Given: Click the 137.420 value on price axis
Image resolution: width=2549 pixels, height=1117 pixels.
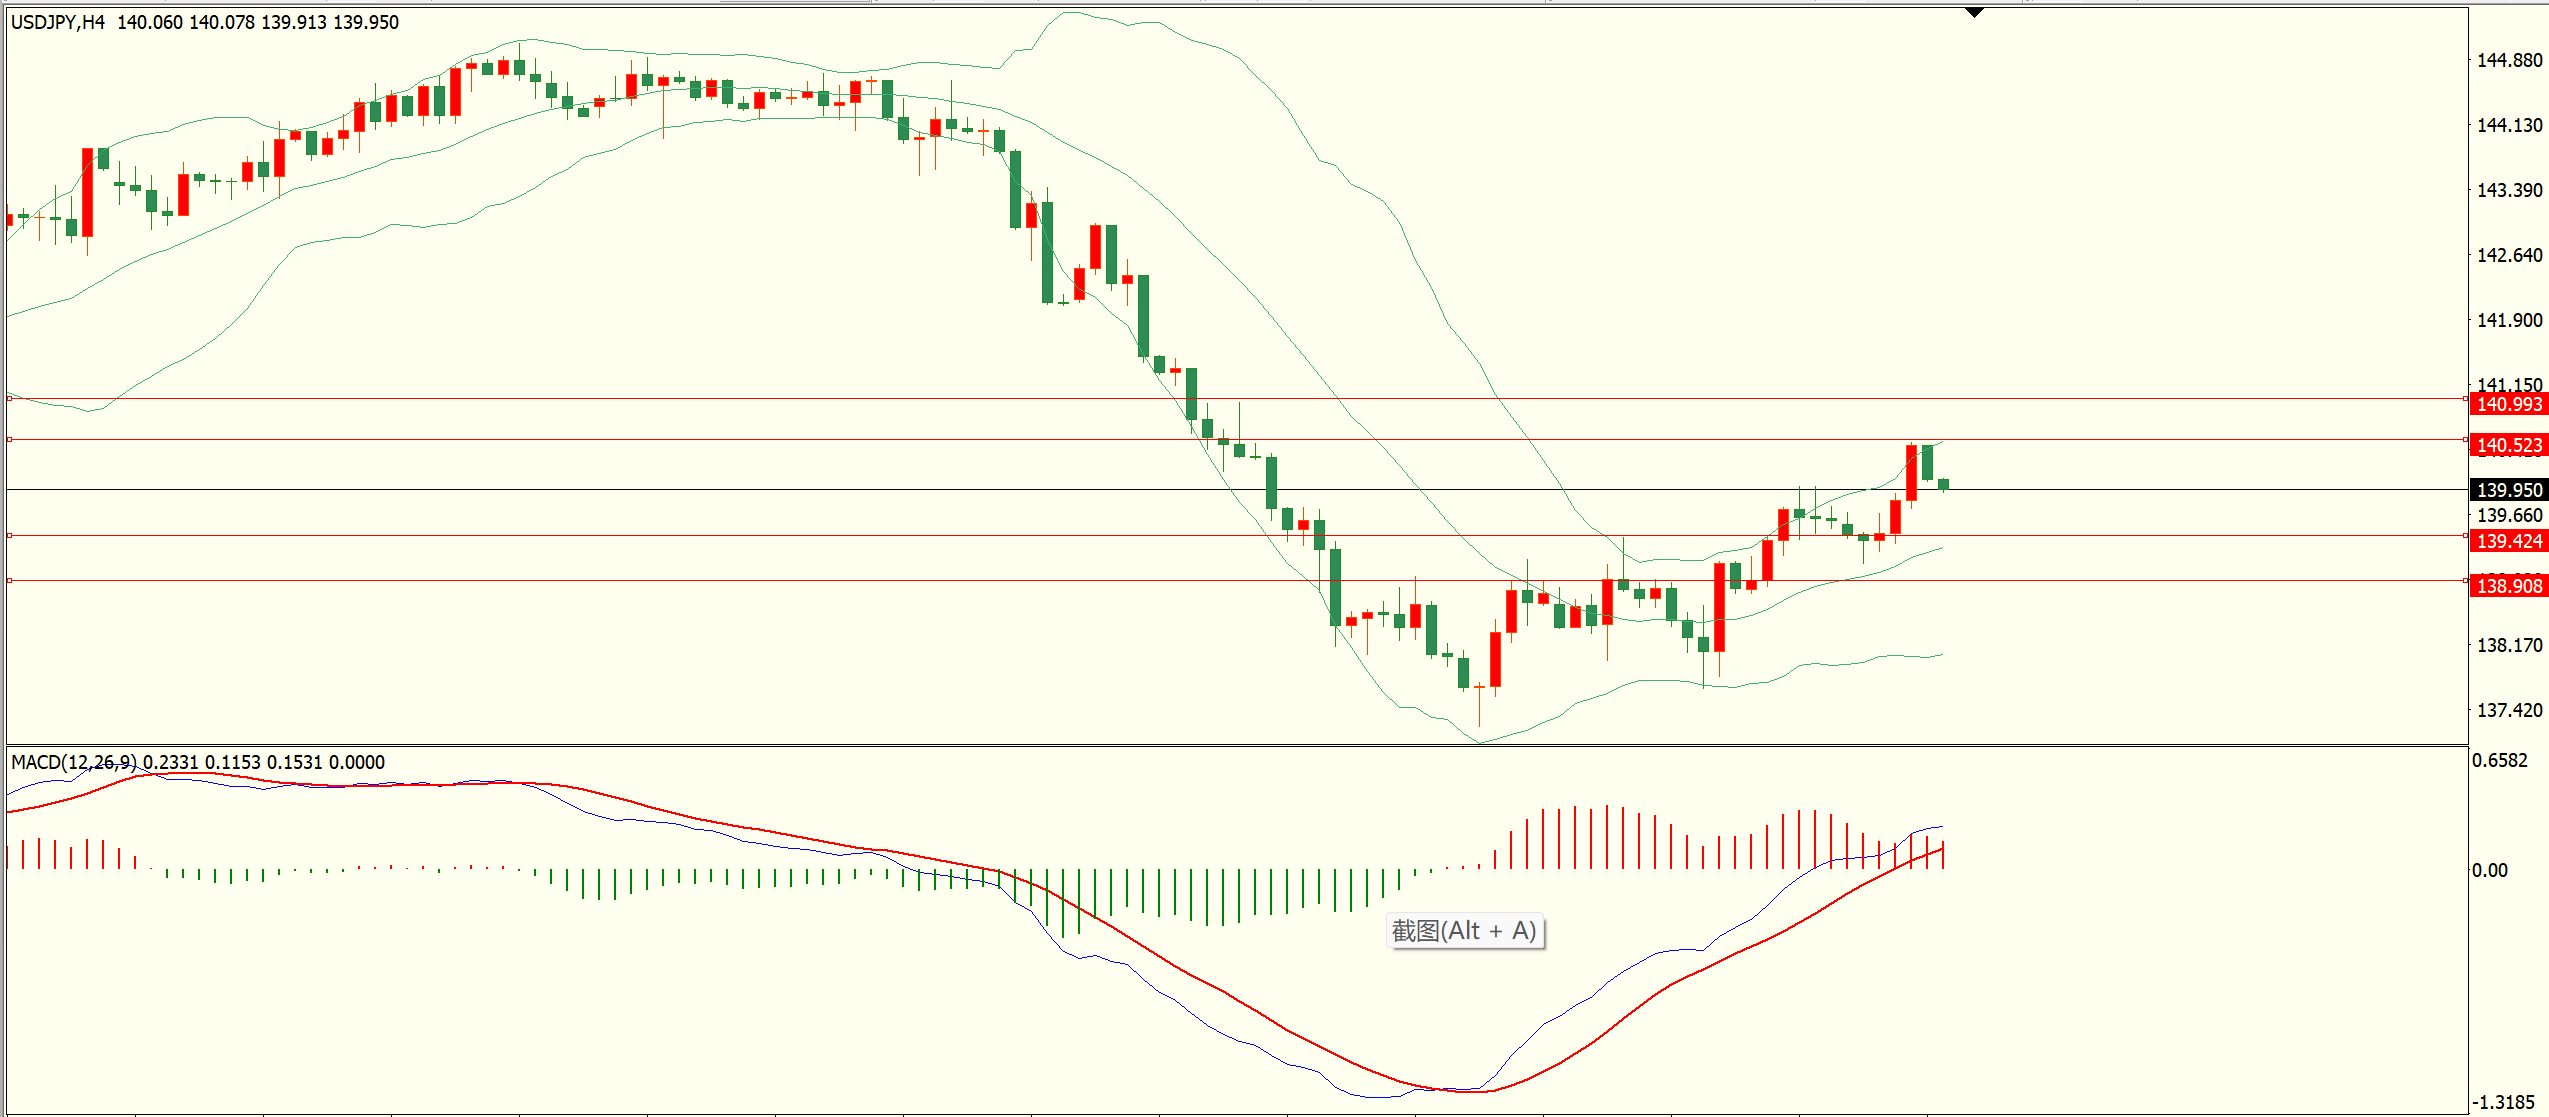Looking at the screenshot, I should point(2509,710).
